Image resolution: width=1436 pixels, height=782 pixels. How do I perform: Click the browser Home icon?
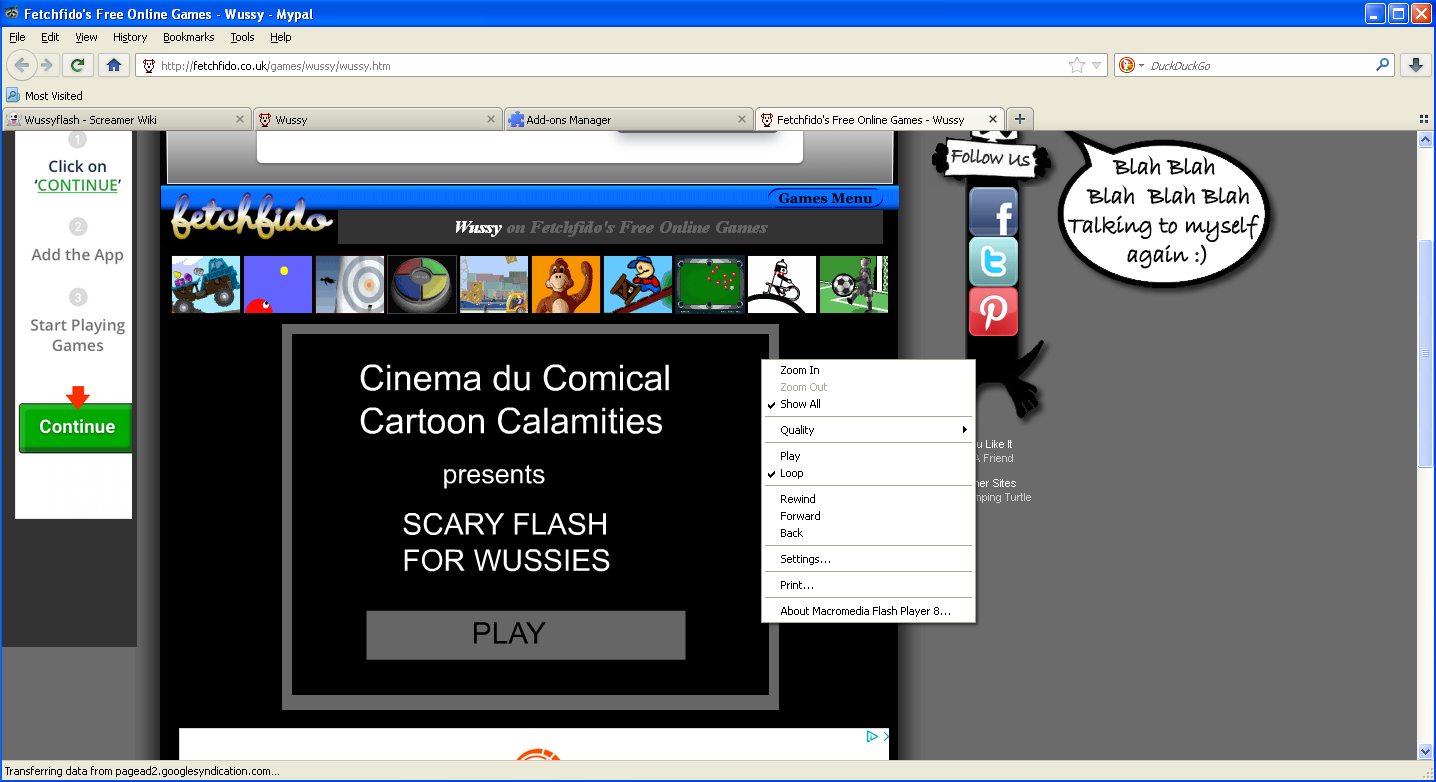pos(113,65)
